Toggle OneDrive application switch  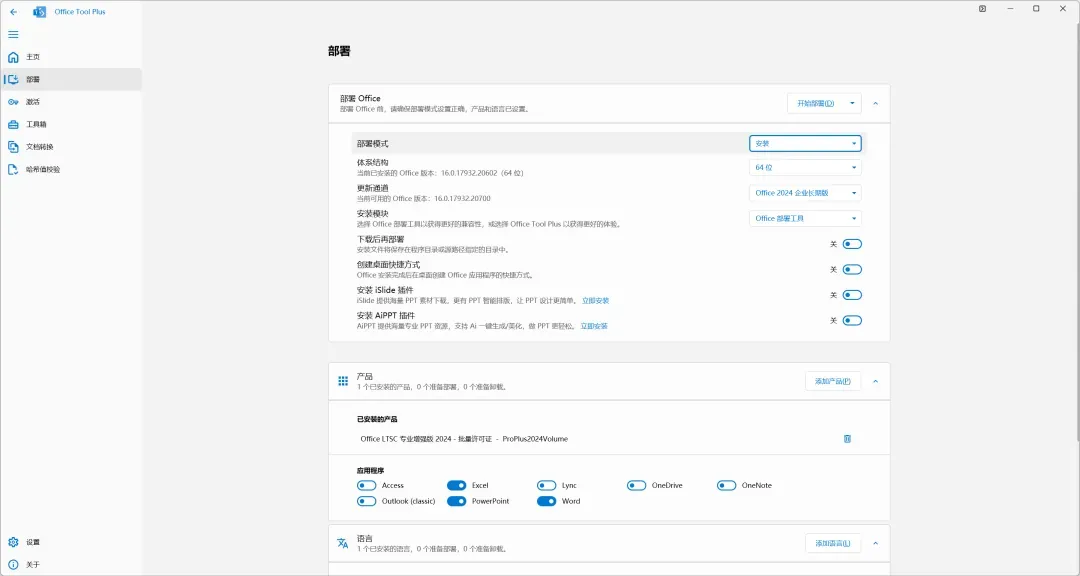(x=636, y=486)
